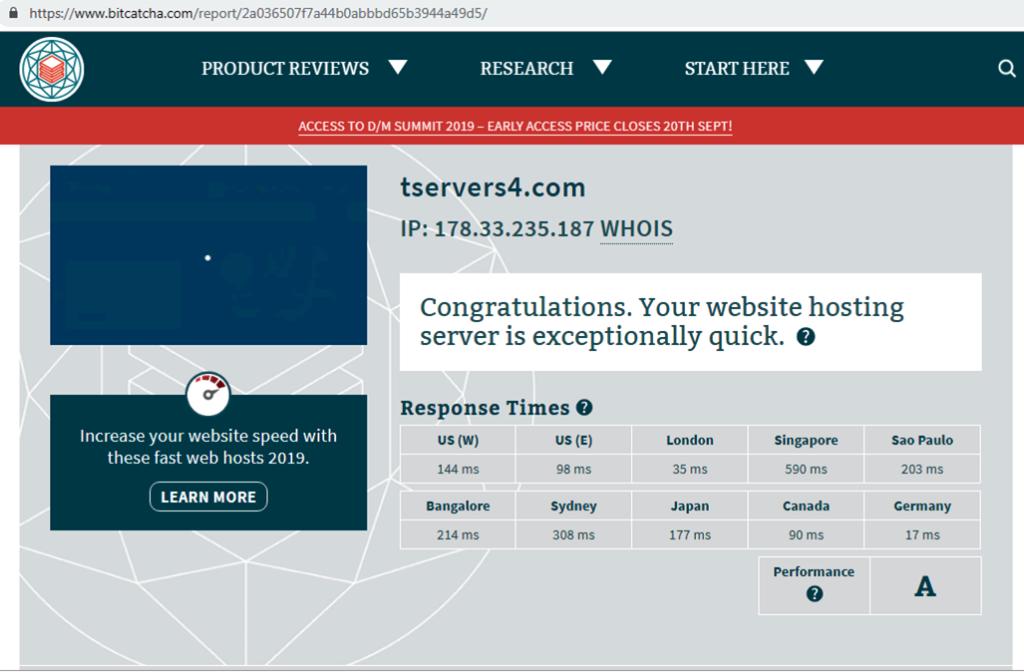The image size is (1024, 672).
Task: Click the help icon under Performance
Action: point(814,594)
